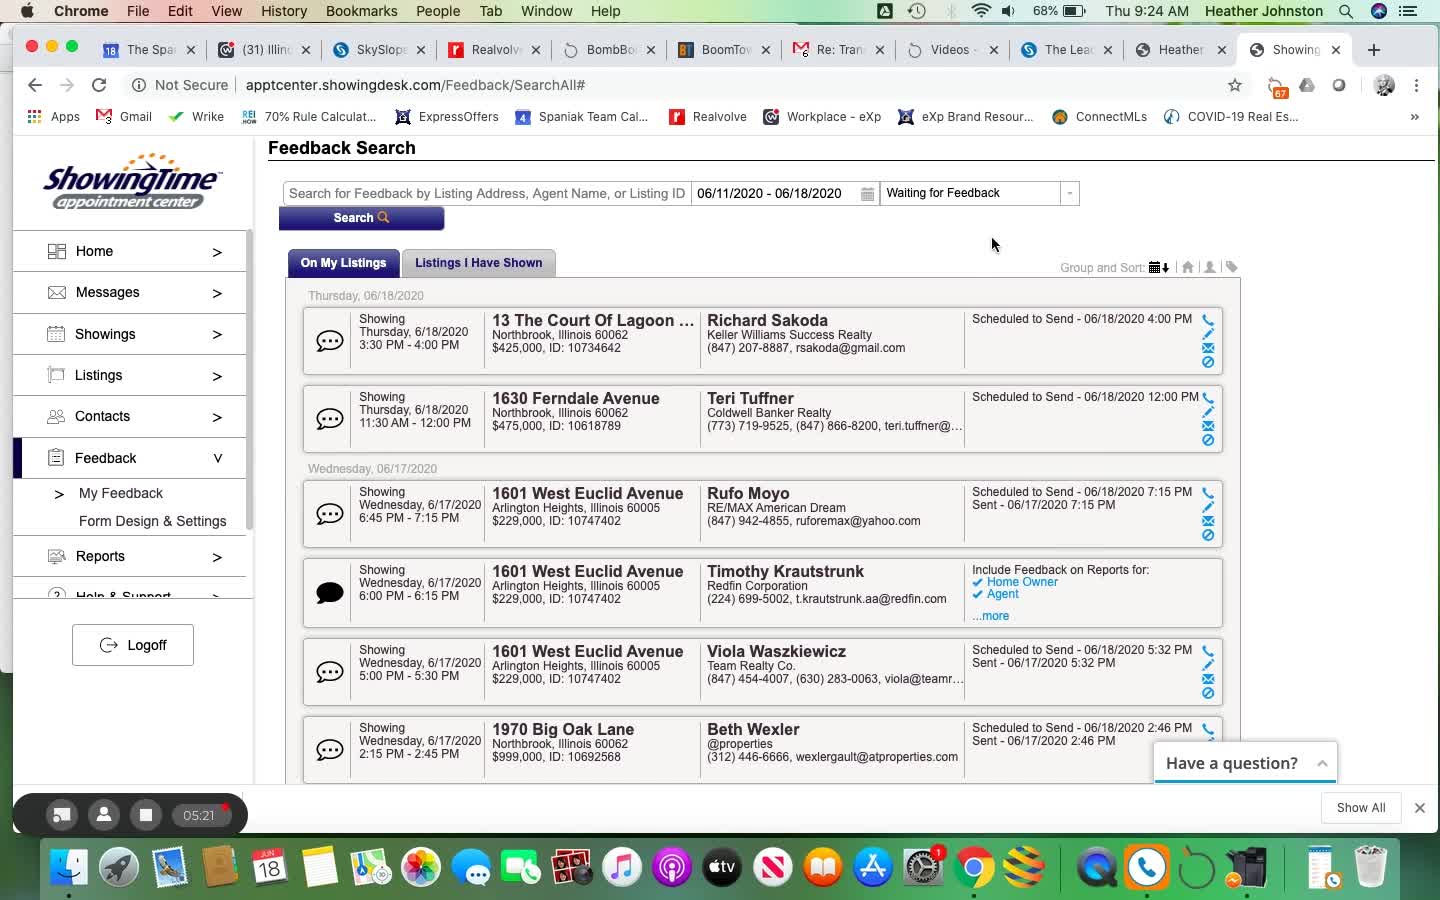Click the Logoff button
Viewport: 1440px width, 900px height.
[x=133, y=645]
